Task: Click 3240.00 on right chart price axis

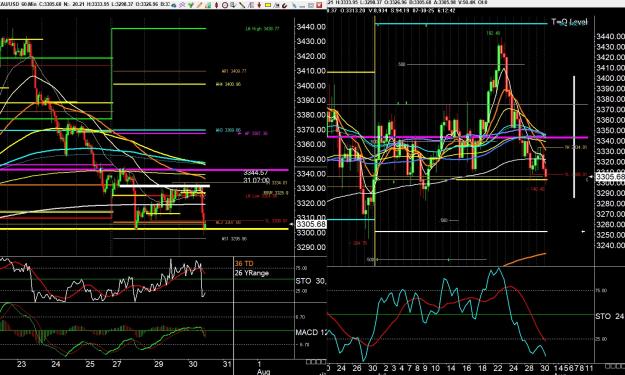Action: tap(610, 245)
